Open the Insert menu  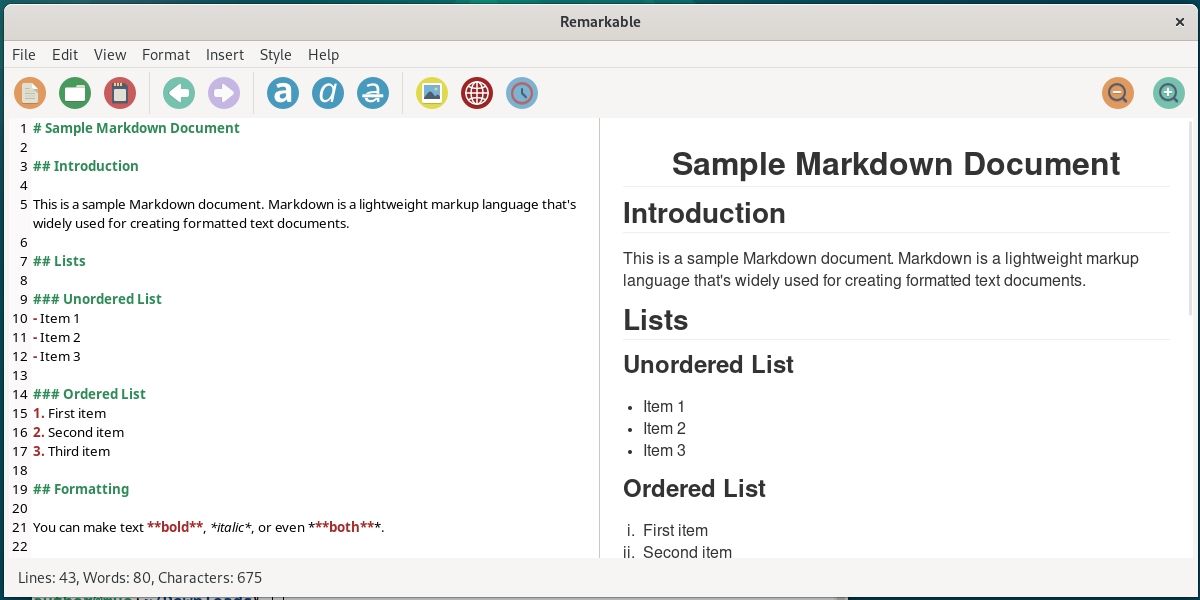[225, 55]
